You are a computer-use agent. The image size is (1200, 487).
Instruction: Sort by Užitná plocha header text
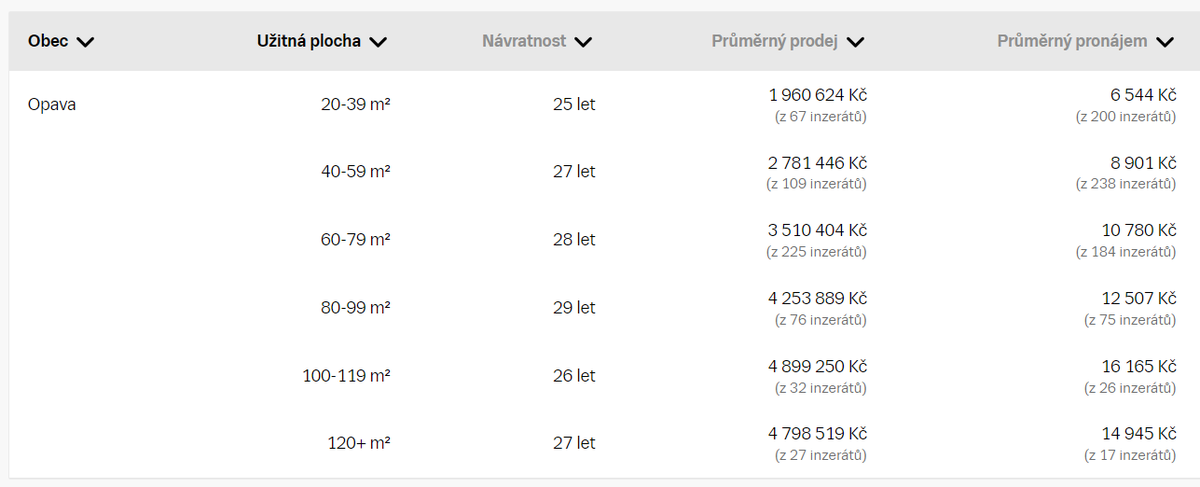coord(308,41)
